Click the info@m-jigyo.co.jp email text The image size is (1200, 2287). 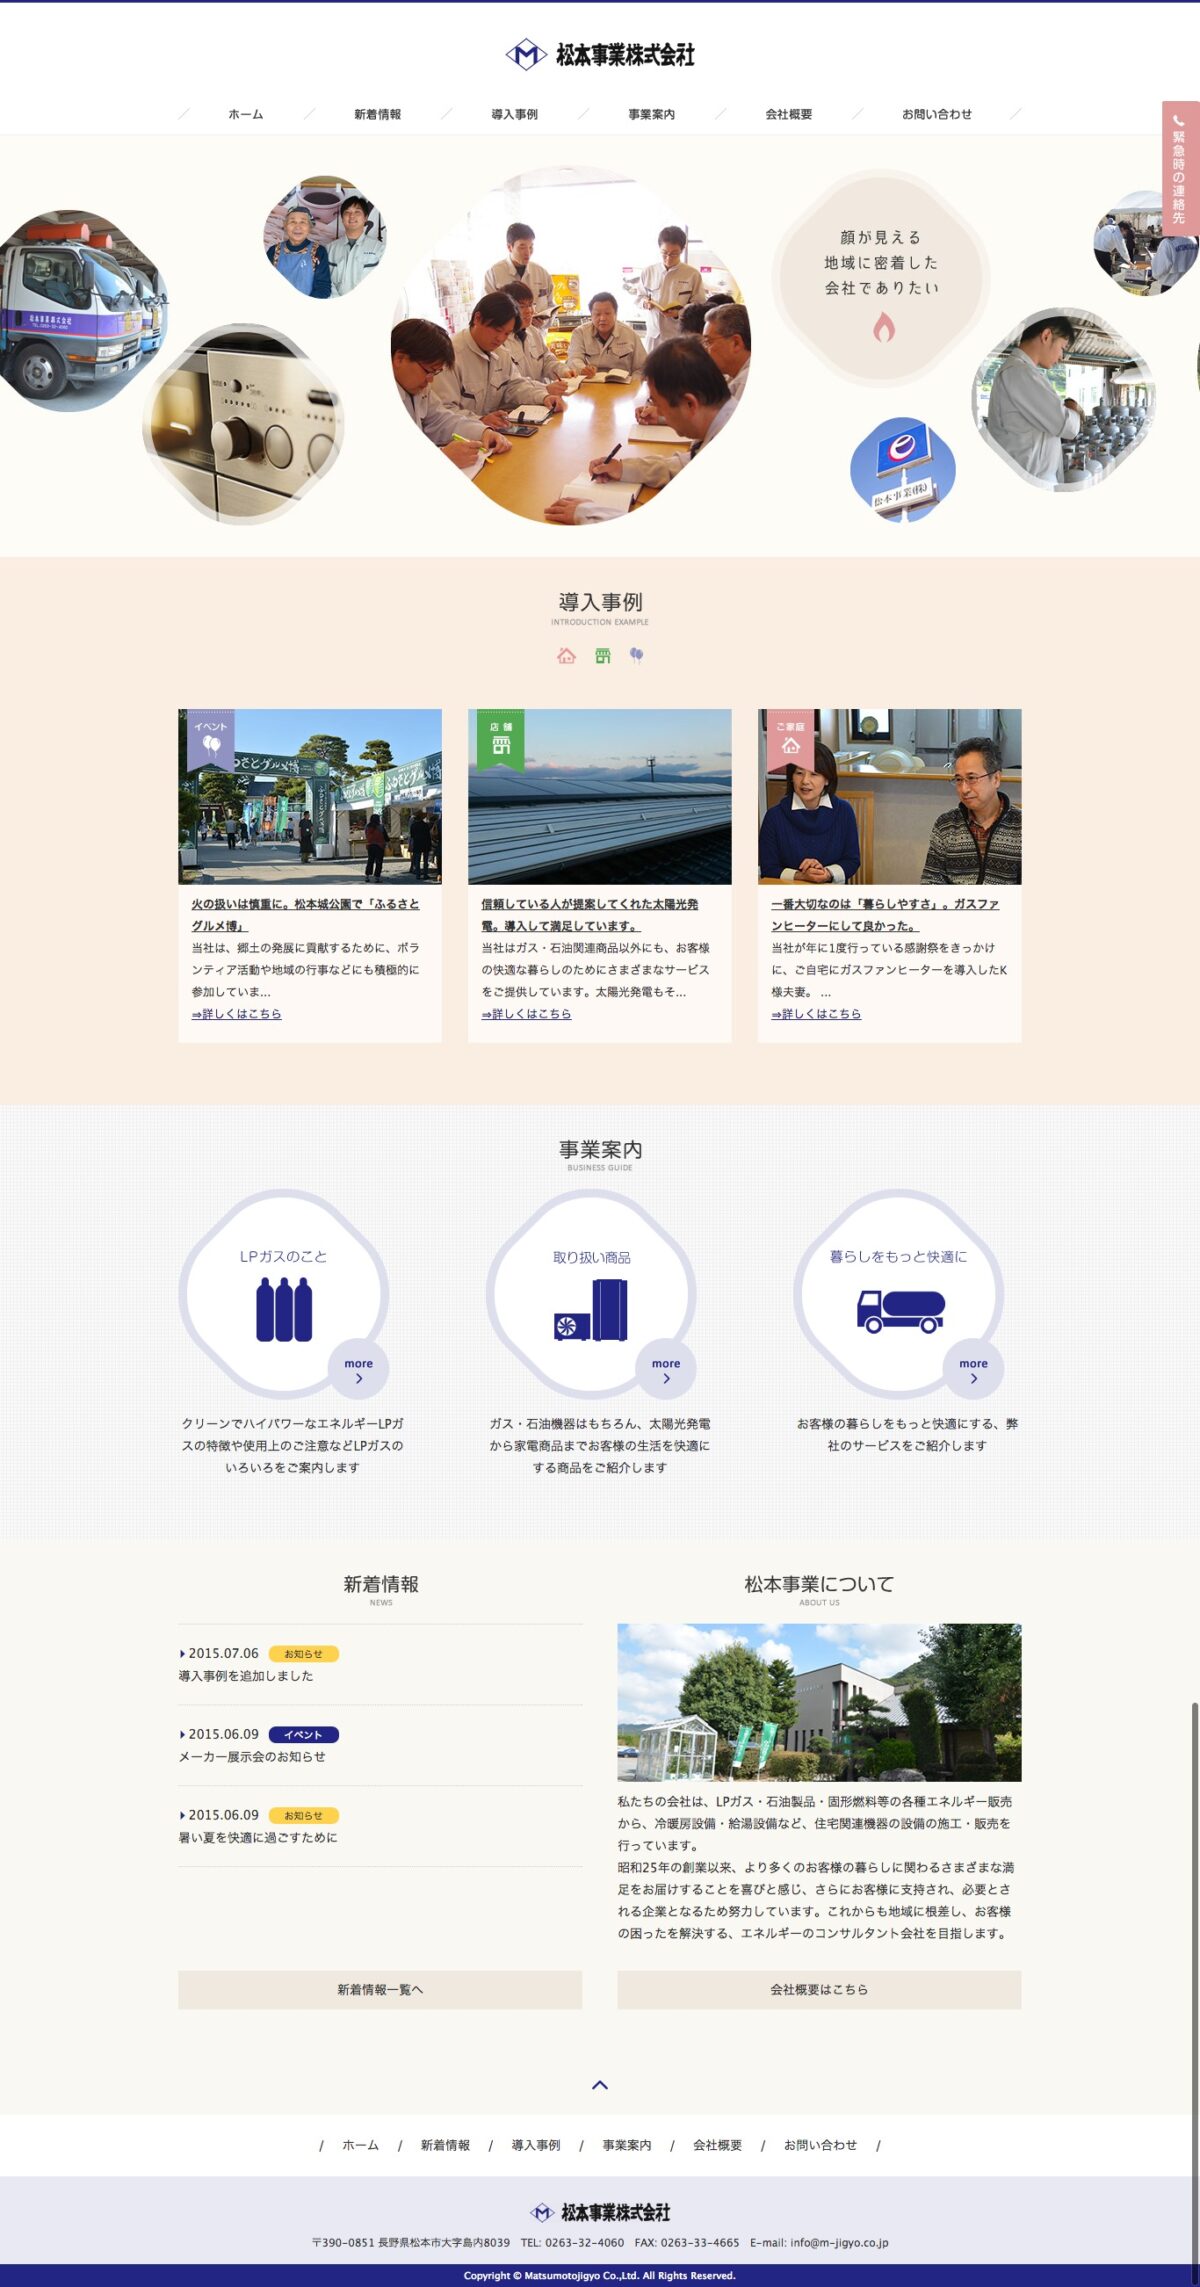point(839,2243)
